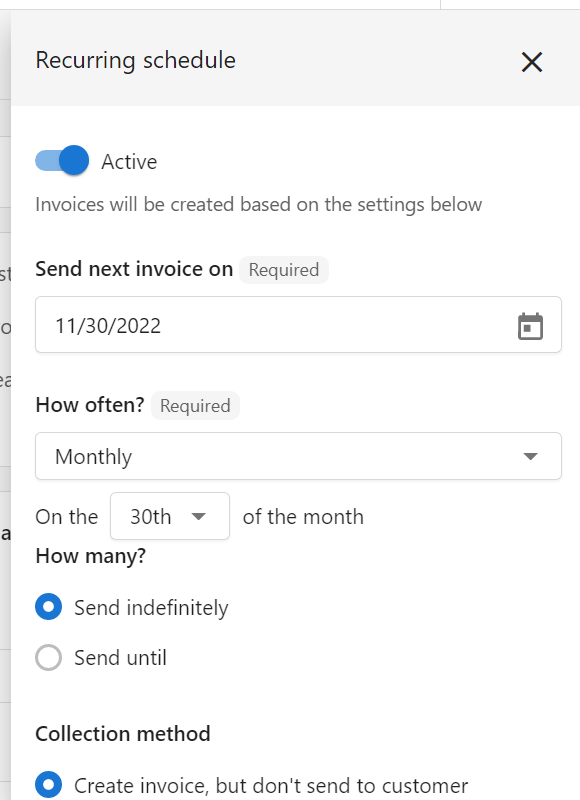
Task: Click the Recurring schedule panel title
Action: pyautogui.click(x=136, y=60)
